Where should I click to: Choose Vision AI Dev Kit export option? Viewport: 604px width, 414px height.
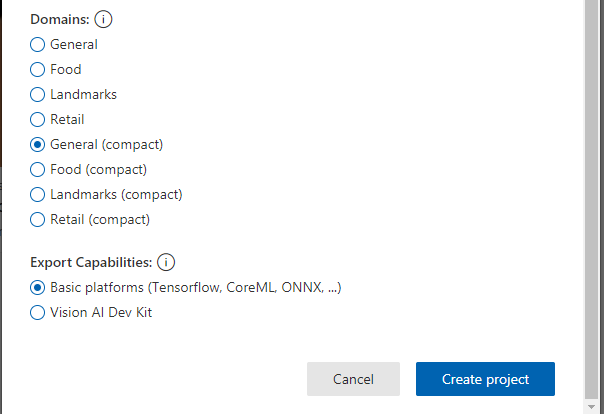38,312
